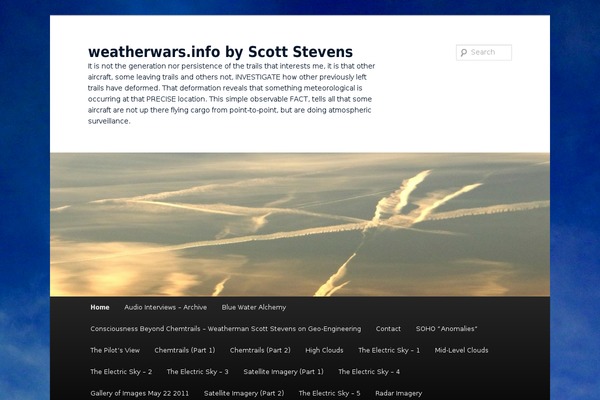Screen dimensions: 600x400
Task: Select Chemtrails (Part 1) menu item
Action: click(185, 350)
